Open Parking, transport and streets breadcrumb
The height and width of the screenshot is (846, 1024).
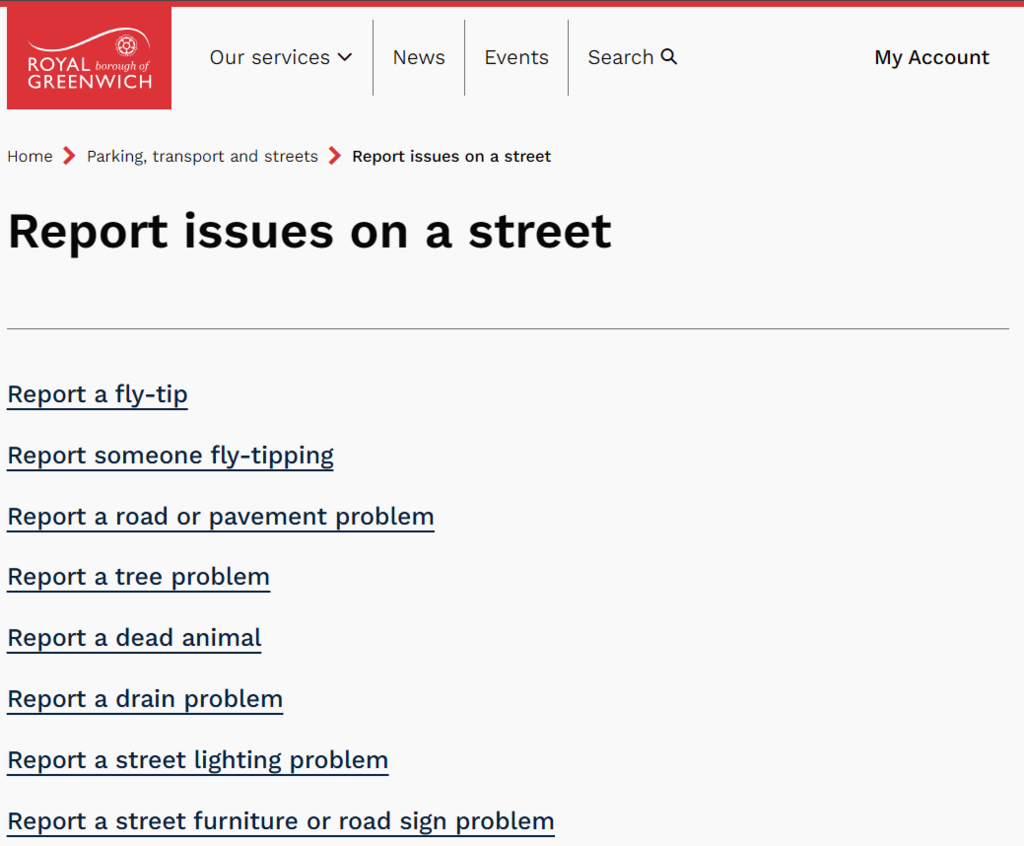pyautogui.click(x=202, y=156)
